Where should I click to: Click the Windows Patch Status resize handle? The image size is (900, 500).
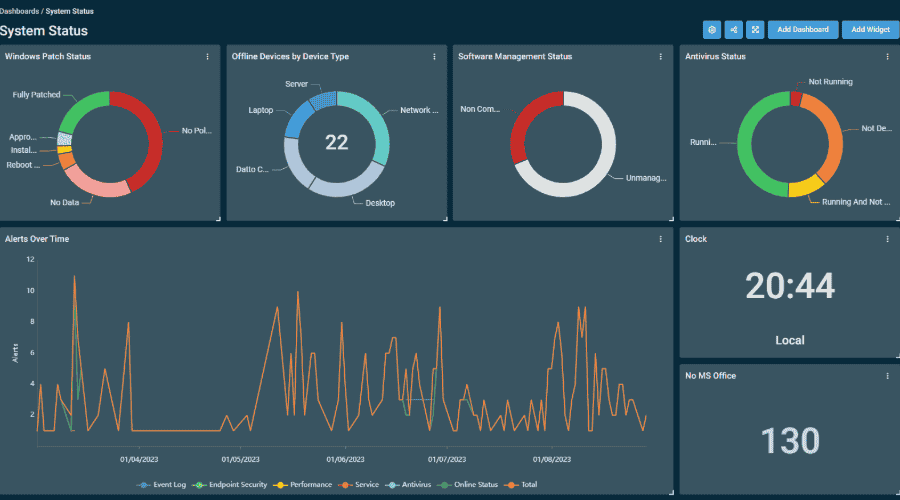tap(218, 219)
